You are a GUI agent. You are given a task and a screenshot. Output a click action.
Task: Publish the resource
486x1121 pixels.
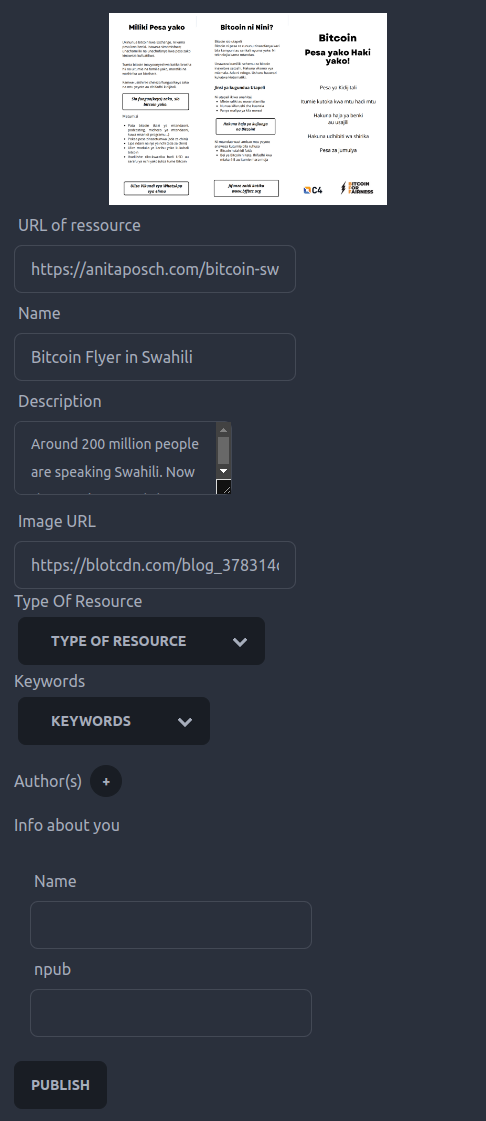(x=61, y=1085)
